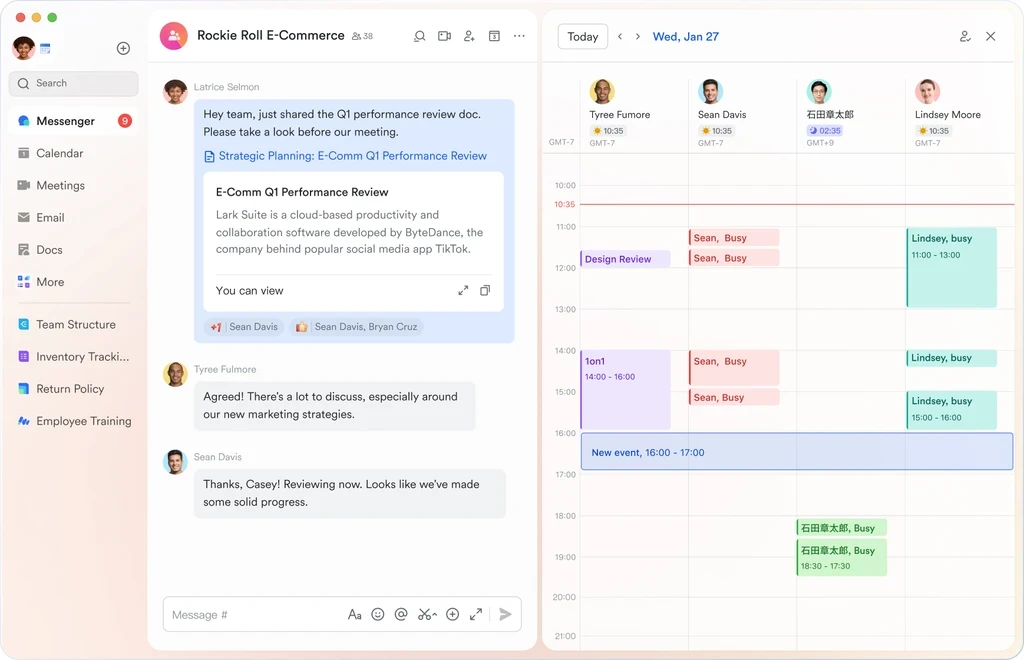Insert an emoji into the message
Viewport: 1024px width, 660px height.
point(378,614)
